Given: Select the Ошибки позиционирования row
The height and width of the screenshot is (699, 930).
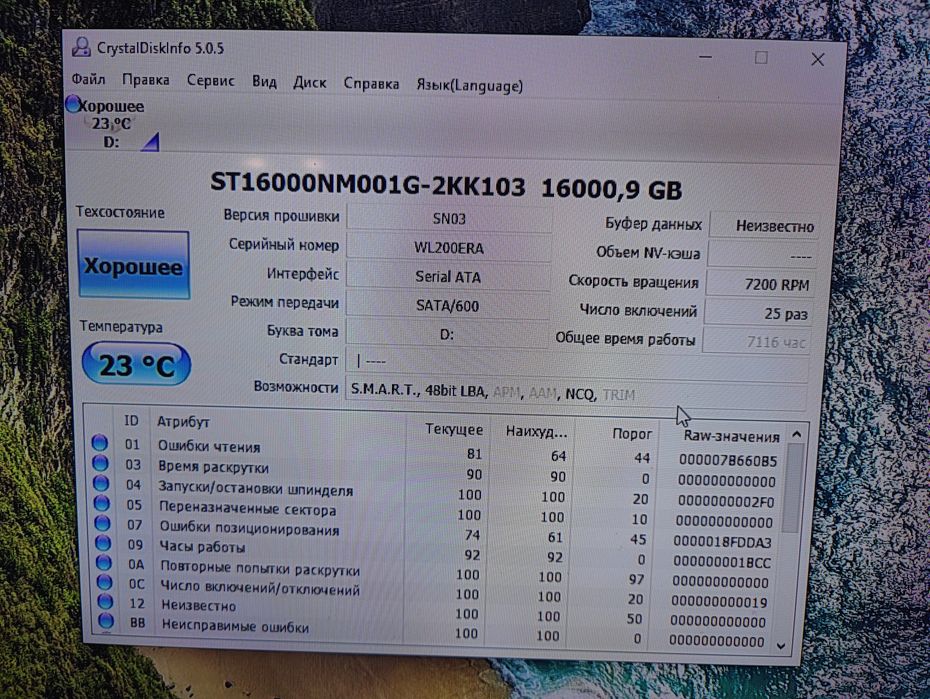Looking at the screenshot, I should pos(437,532).
